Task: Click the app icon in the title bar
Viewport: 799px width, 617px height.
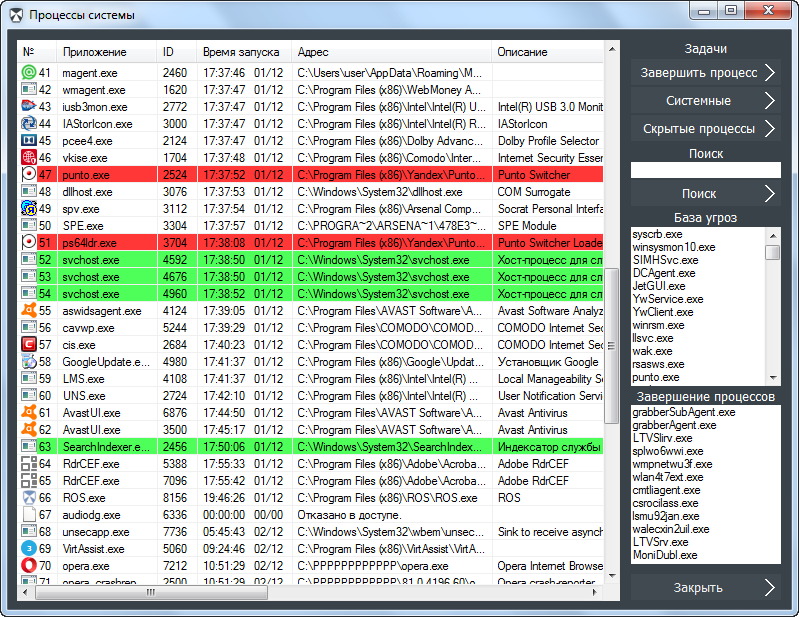Action: [x=15, y=15]
